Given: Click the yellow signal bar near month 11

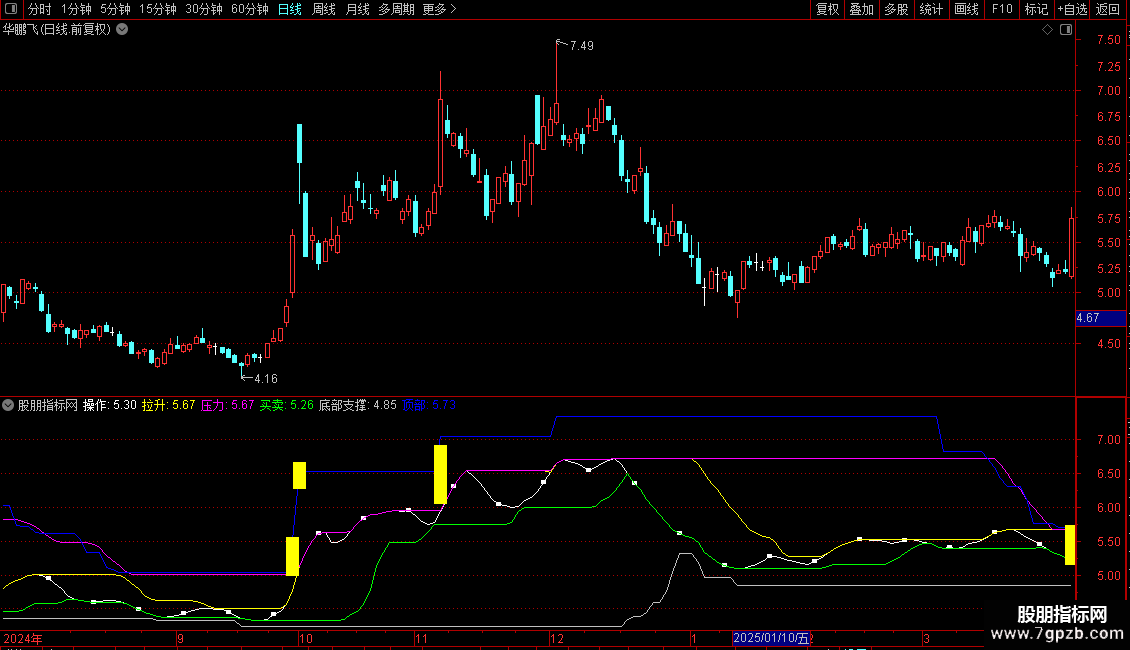Looking at the screenshot, I should [x=440, y=474].
